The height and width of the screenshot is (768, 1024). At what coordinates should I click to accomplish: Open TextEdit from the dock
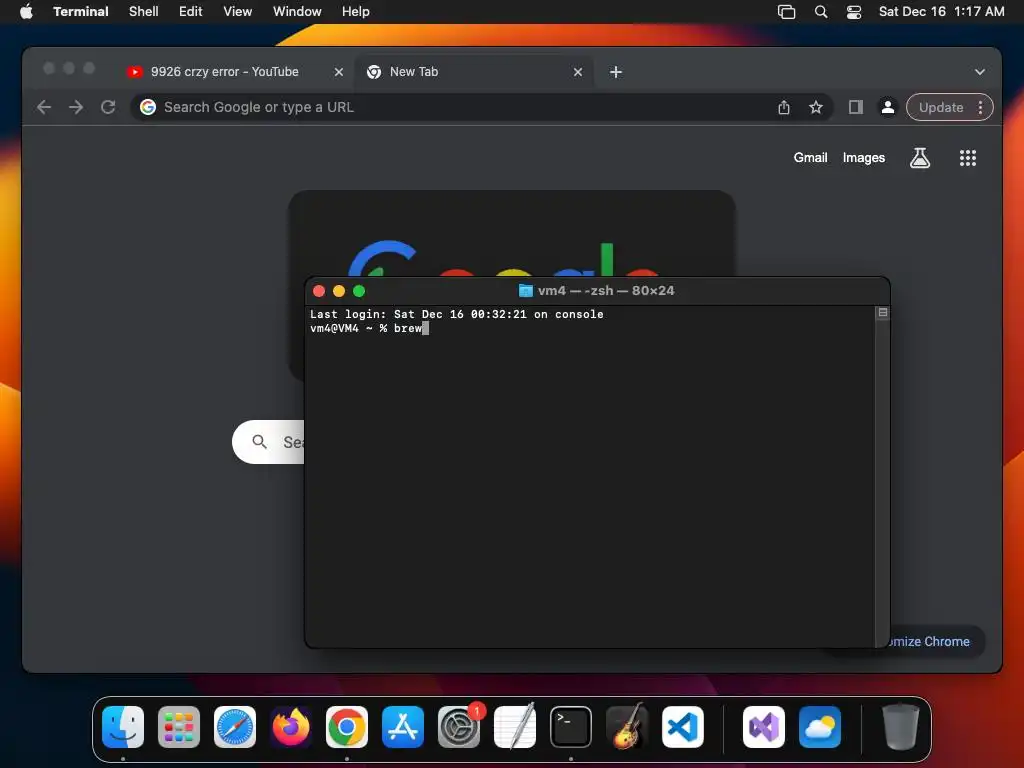(x=515, y=727)
